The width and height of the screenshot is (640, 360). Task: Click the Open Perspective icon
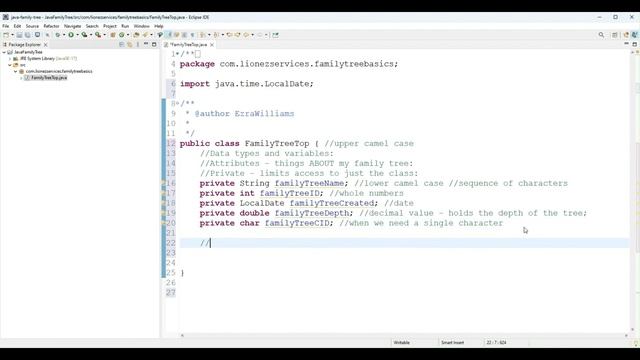615,35
